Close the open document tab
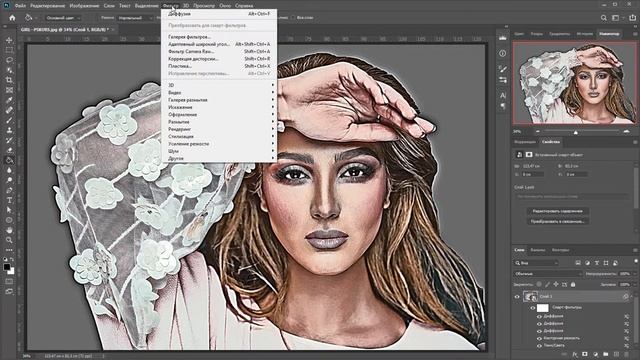 point(113,29)
